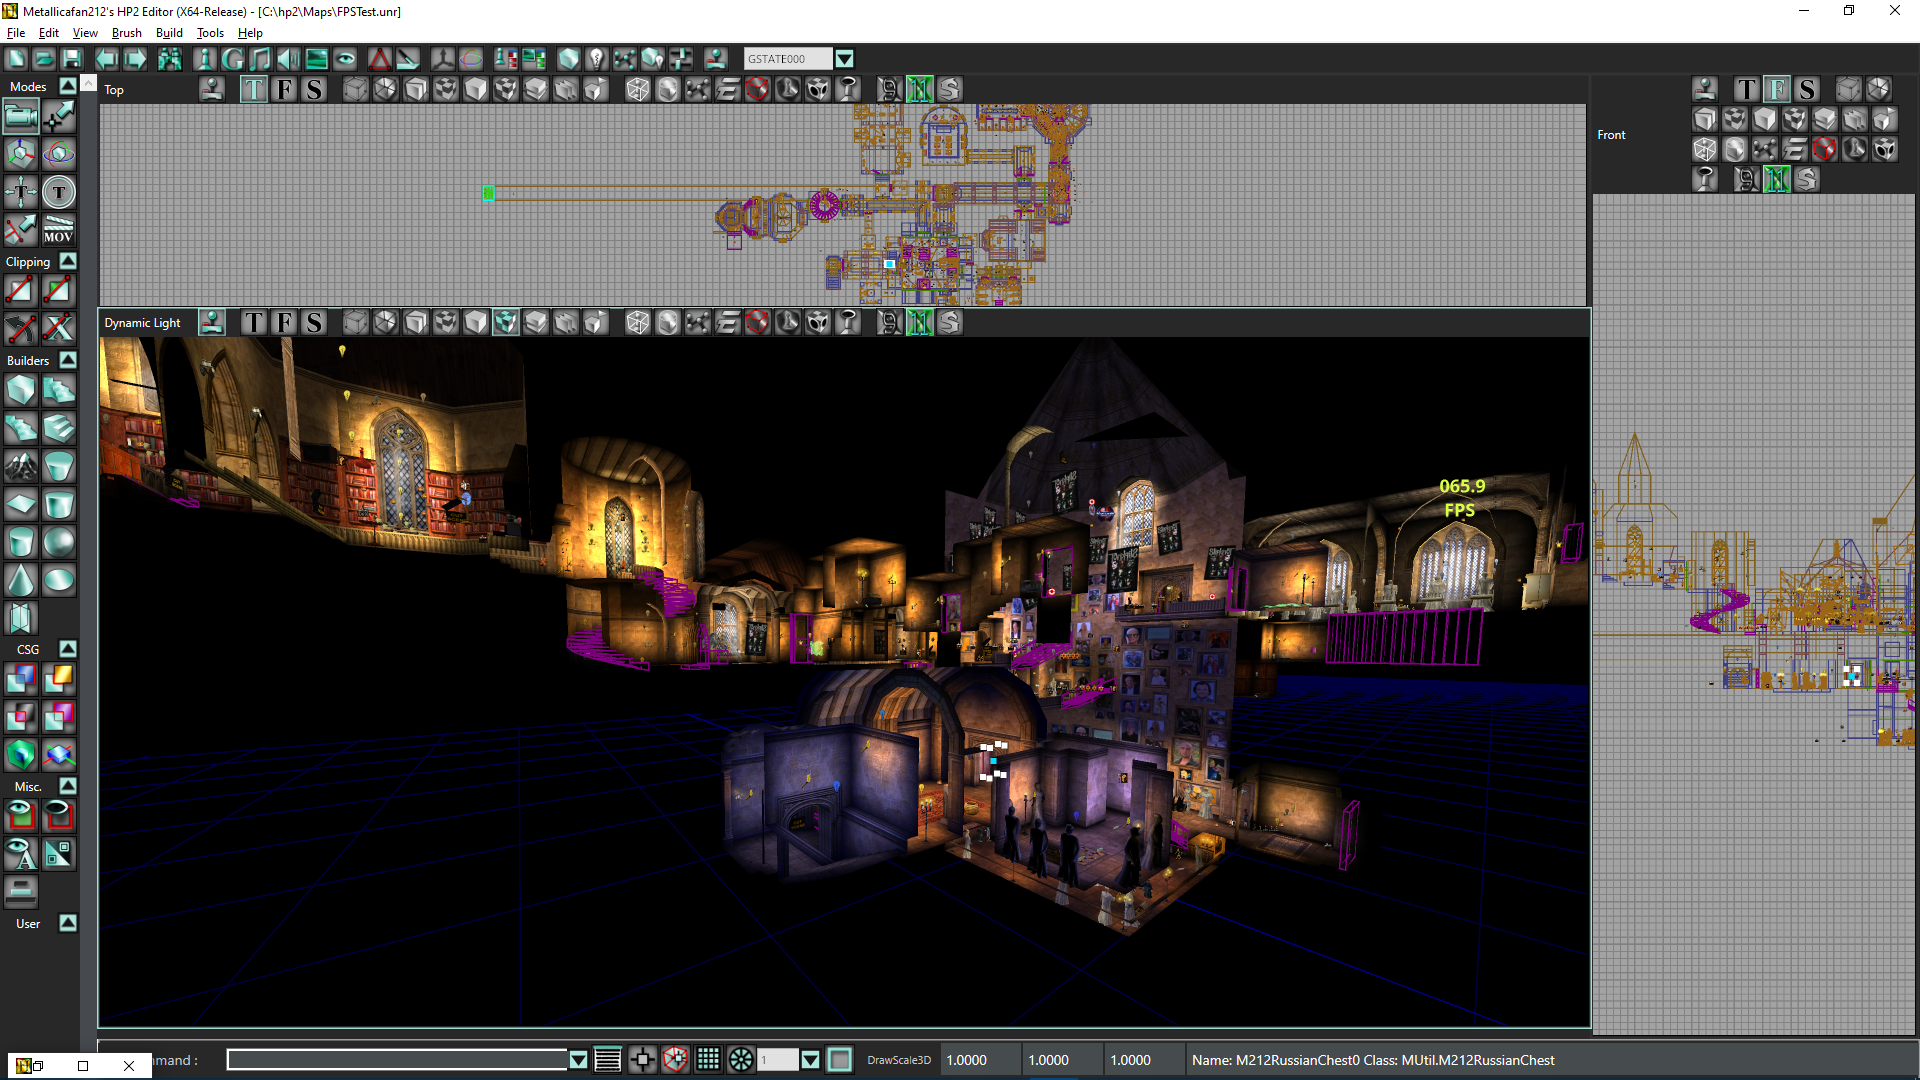The image size is (1920, 1080).
Task: Search for actors with the binoculars icon
Action: (x=170, y=58)
